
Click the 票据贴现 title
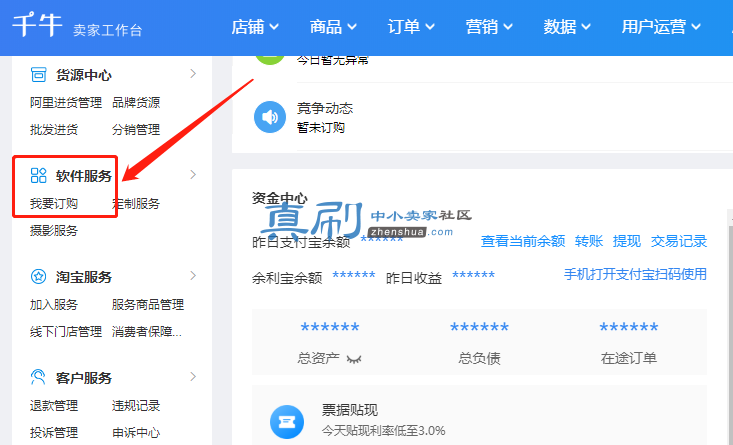pos(350,410)
